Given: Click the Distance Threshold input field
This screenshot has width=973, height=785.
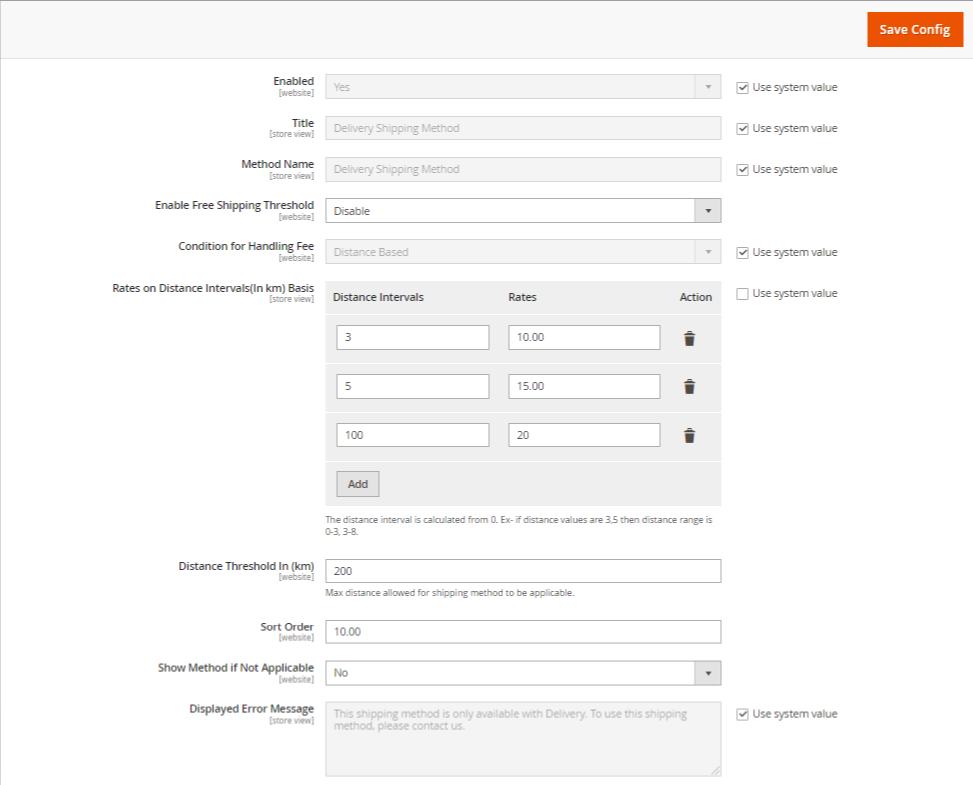Looking at the screenshot, I should click(x=522, y=571).
